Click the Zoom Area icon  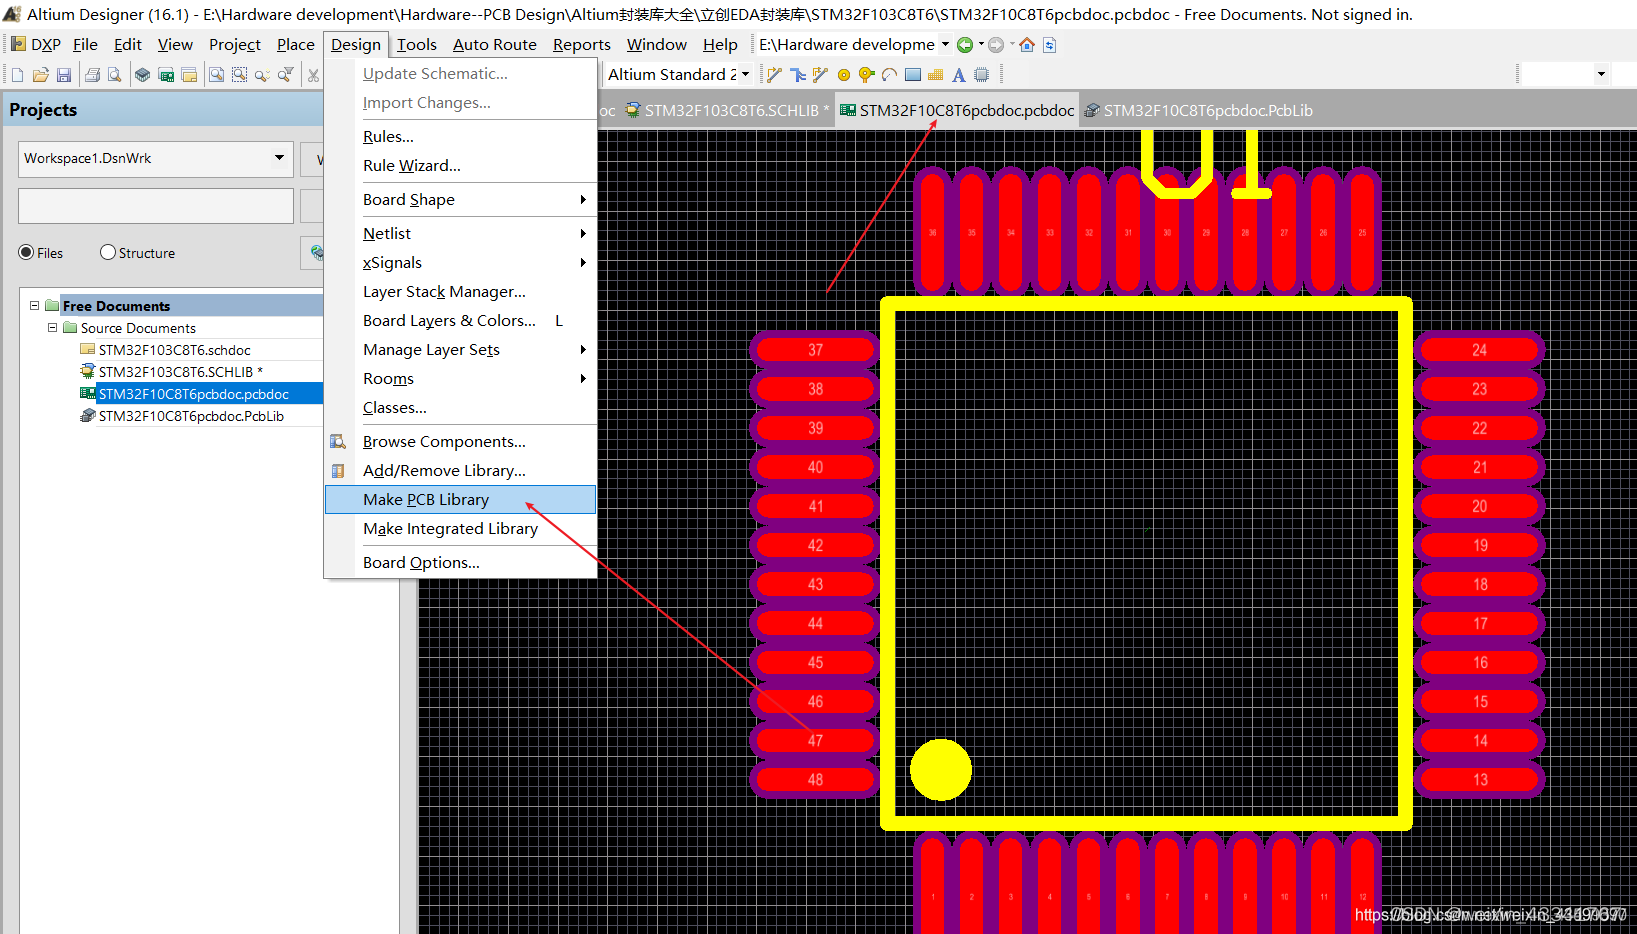[x=239, y=75]
